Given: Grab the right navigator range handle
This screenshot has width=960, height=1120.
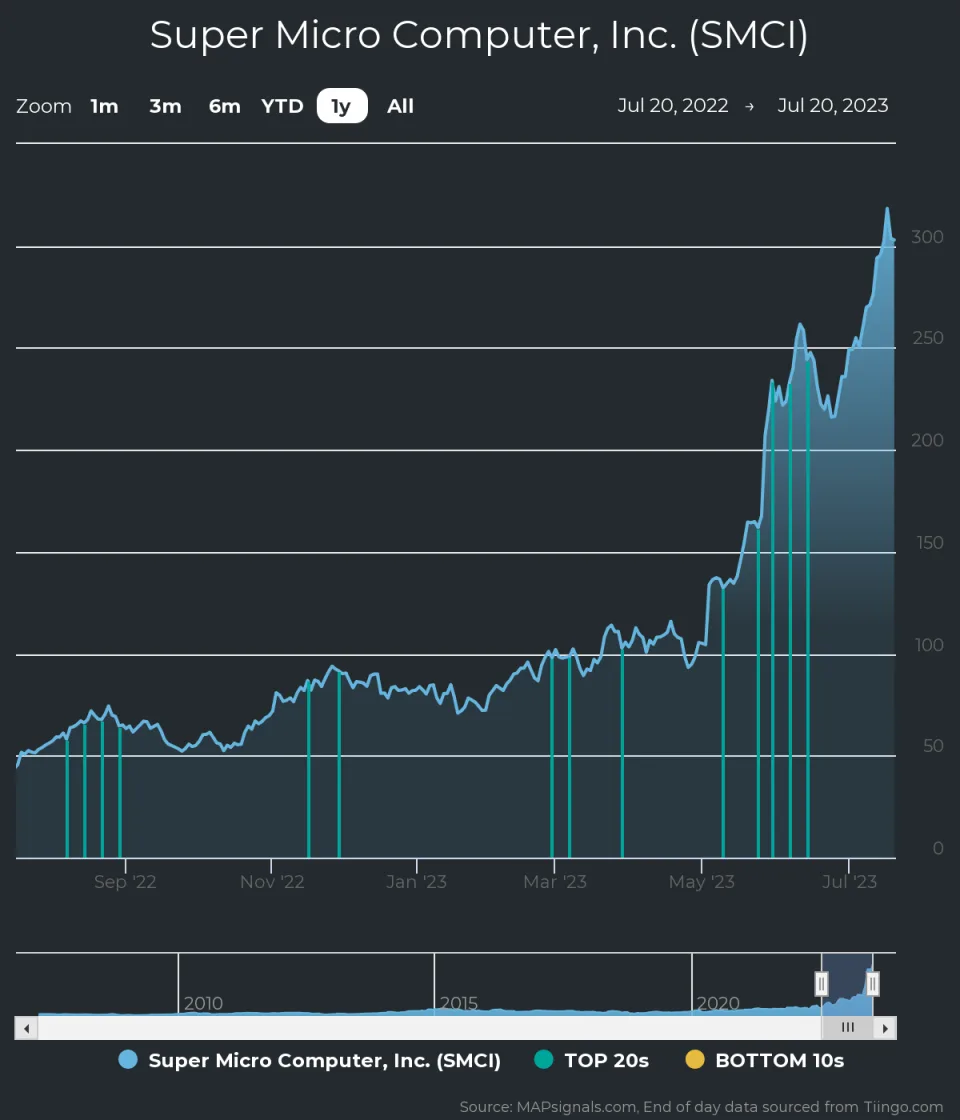Looking at the screenshot, I should coord(872,984).
